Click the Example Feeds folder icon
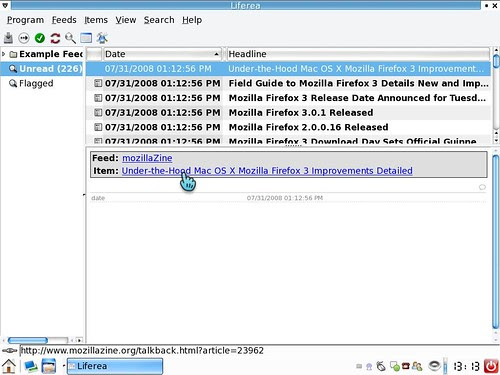 click(13, 54)
